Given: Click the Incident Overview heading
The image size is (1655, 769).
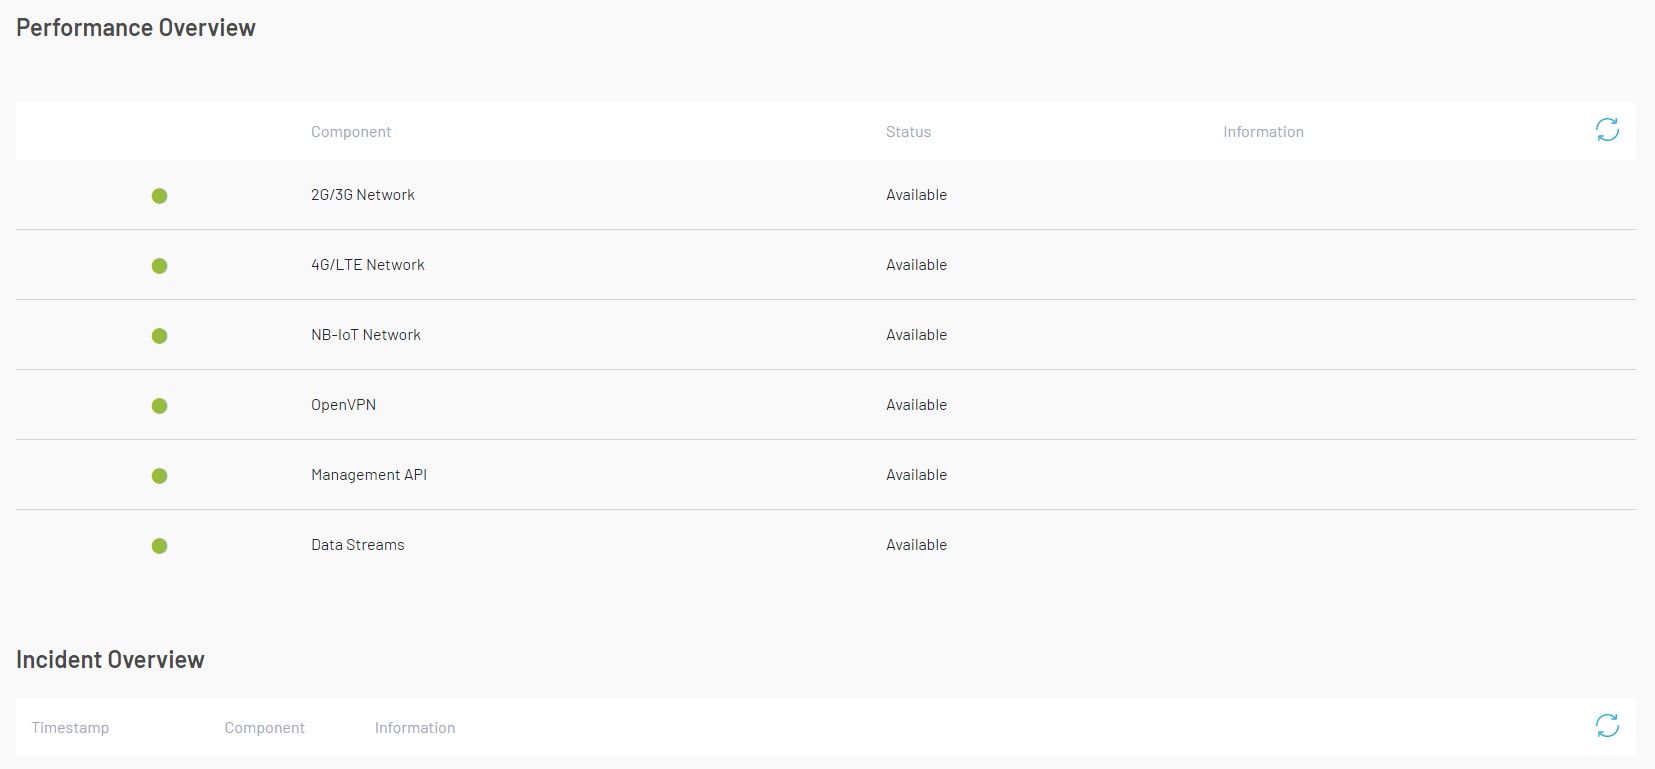Looking at the screenshot, I should [110, 659].
